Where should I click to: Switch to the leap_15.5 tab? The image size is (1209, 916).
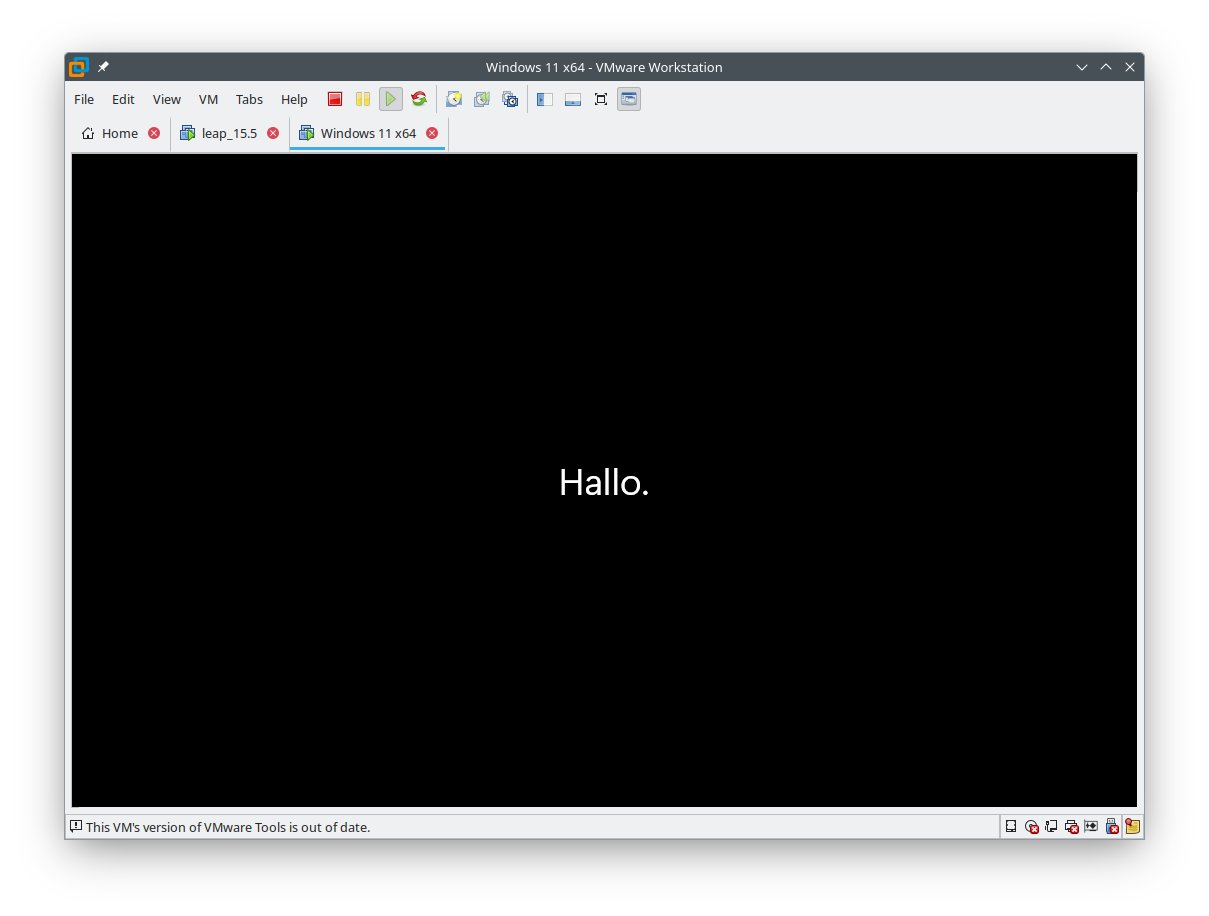click(229, 133)
